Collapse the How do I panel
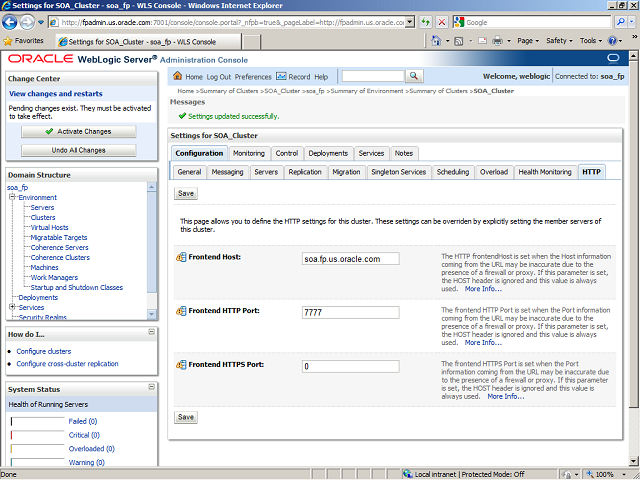The width and height of the screenshot is (640, 480). click(x=151, y=333)
